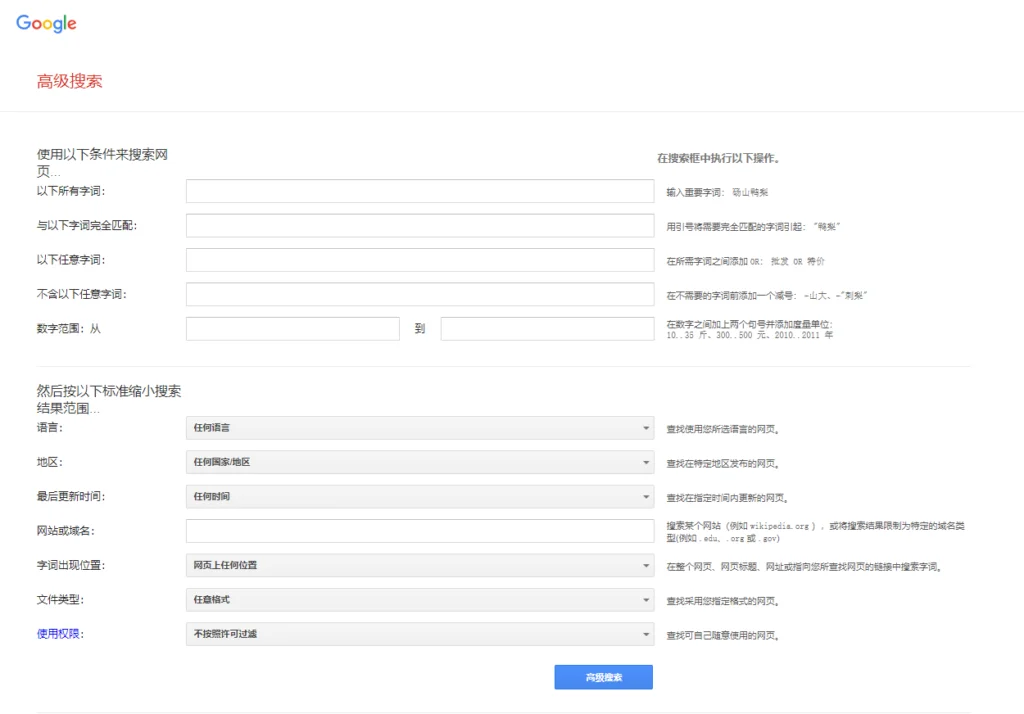Open the 最后更新时间 dropdown

tap(419, 497)
